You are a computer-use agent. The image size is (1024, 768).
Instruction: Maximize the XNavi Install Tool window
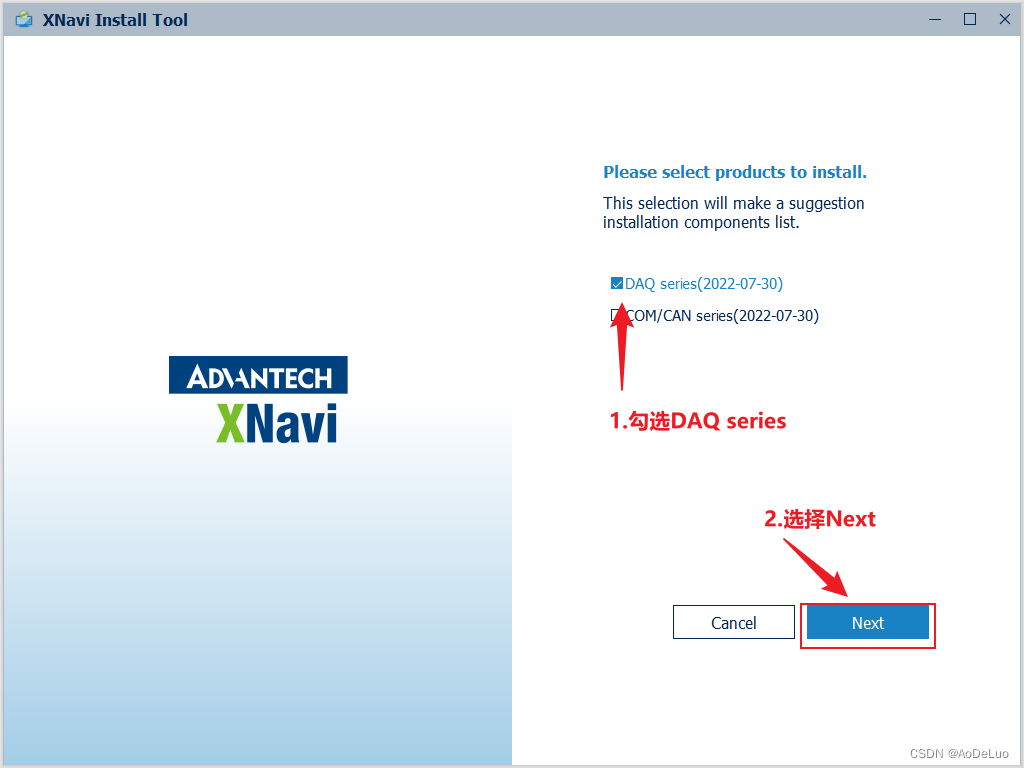click(970, 20)
